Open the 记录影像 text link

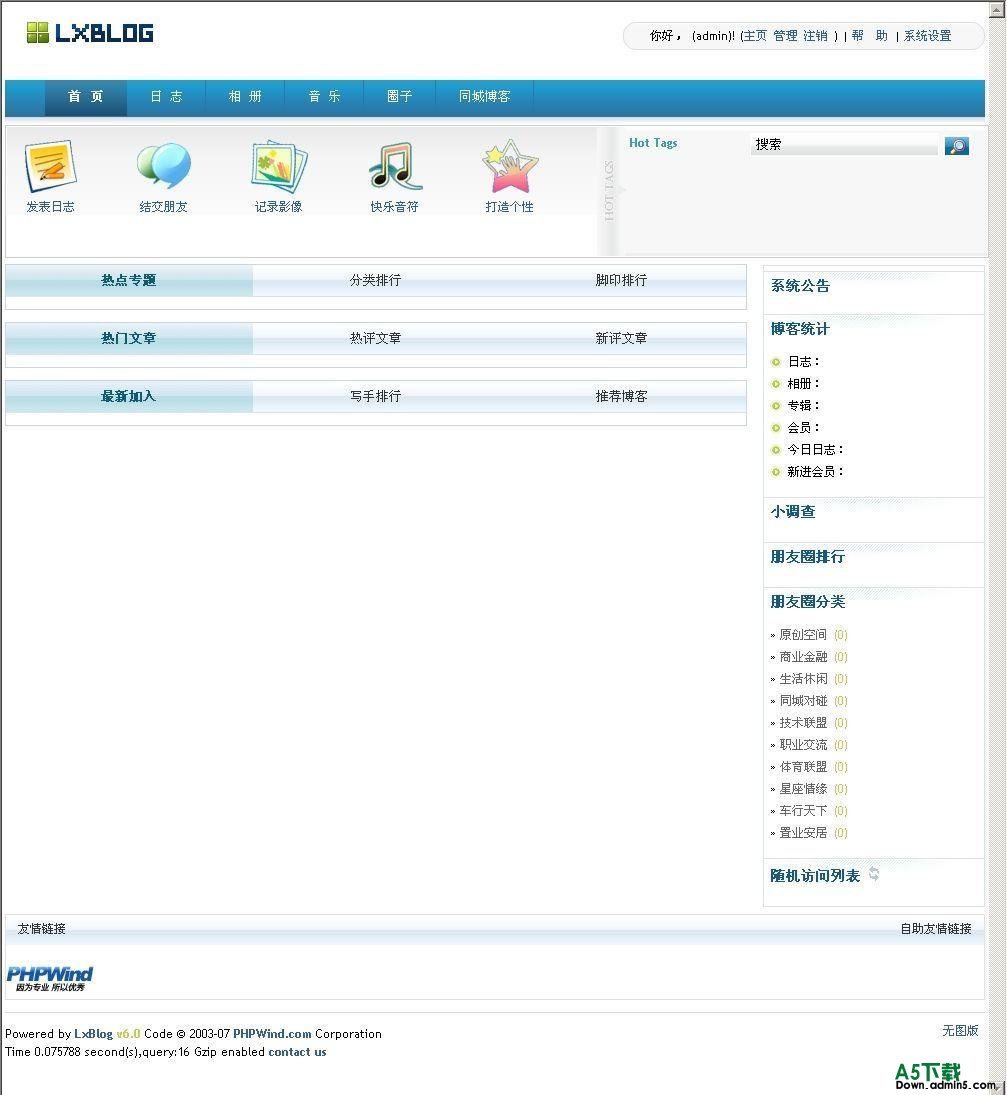tap(279, 207)
